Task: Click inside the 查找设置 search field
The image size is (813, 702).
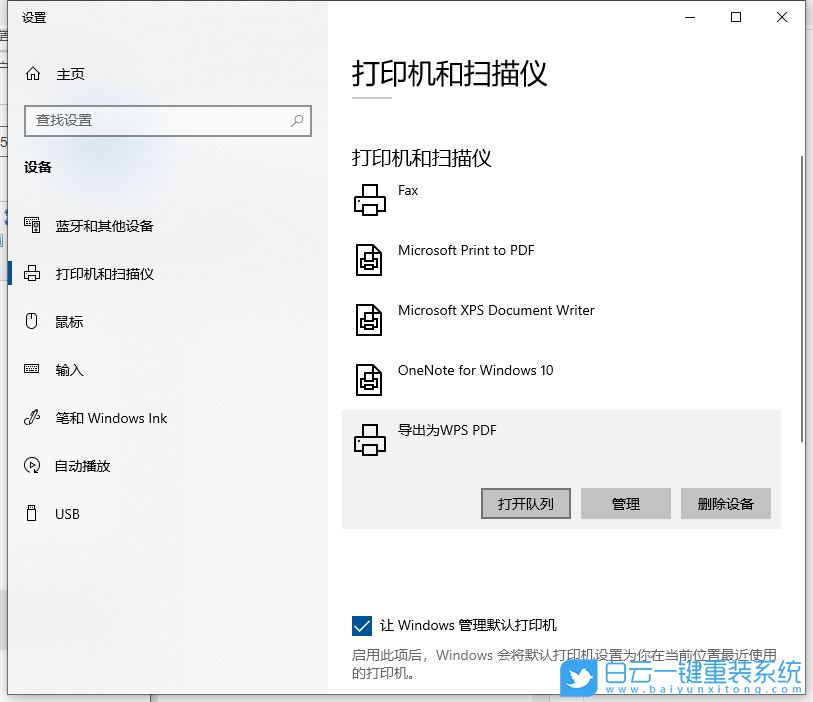Action: [x=167, y=120]
